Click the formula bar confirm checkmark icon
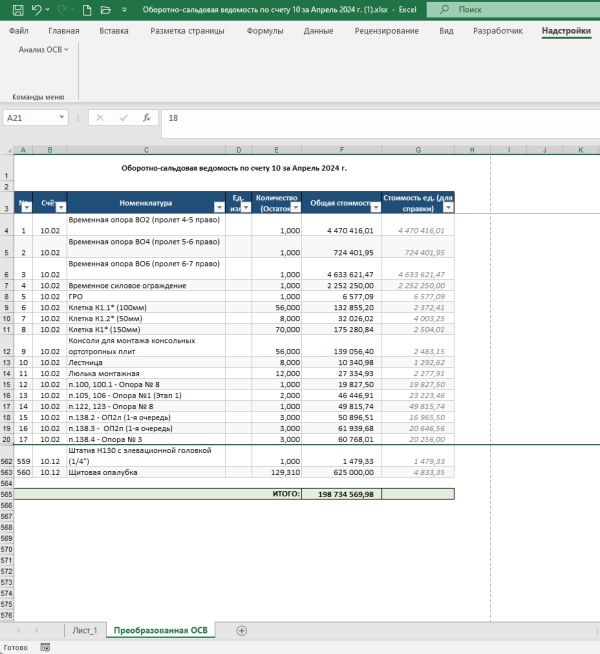The height and width of the screenshot is (654, 600). (123, 117)
